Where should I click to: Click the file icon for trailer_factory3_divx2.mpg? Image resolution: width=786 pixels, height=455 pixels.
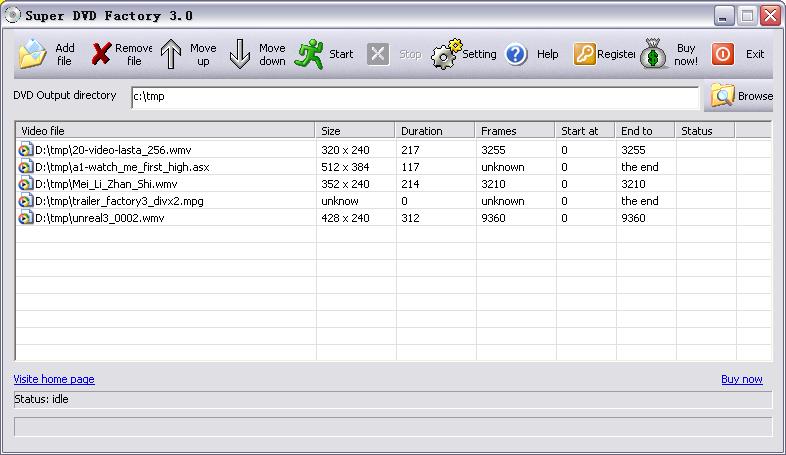[25, 201]
